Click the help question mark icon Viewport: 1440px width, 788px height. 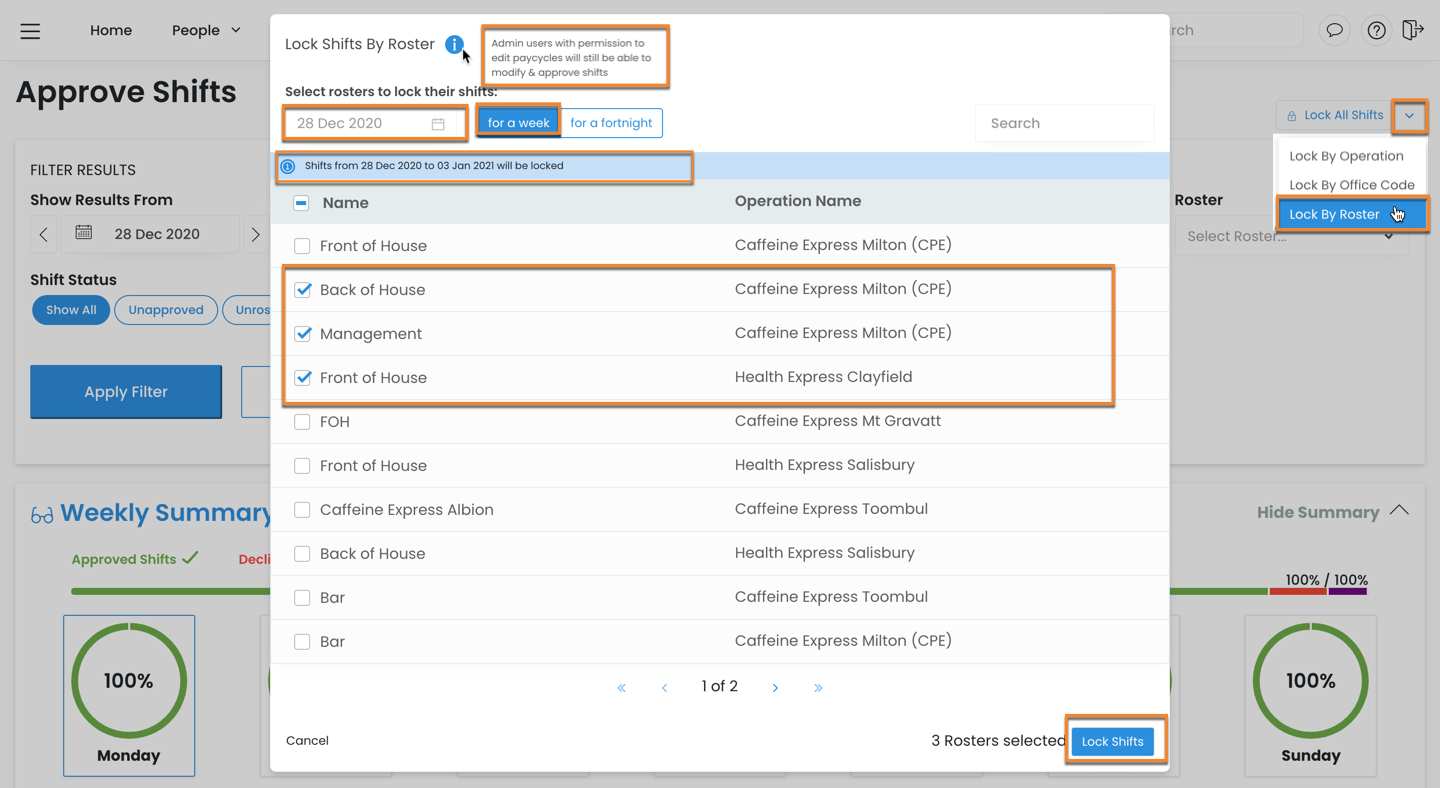coord(1377,30)
